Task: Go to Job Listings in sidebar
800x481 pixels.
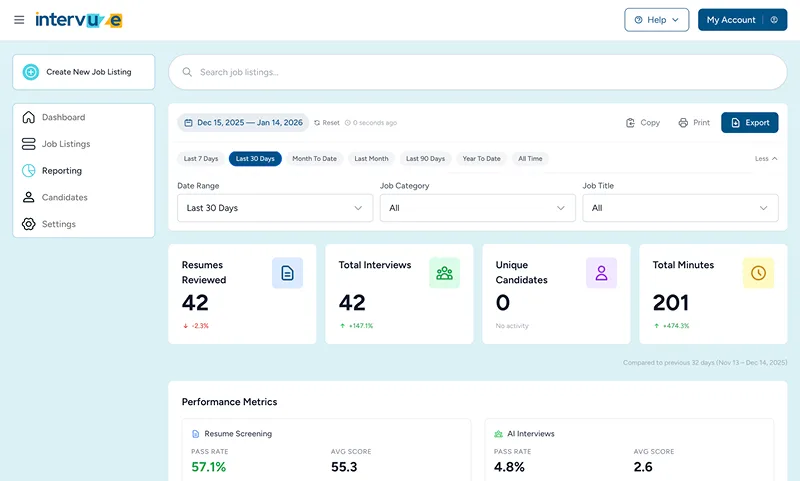Action: click(x=65, y=144)
